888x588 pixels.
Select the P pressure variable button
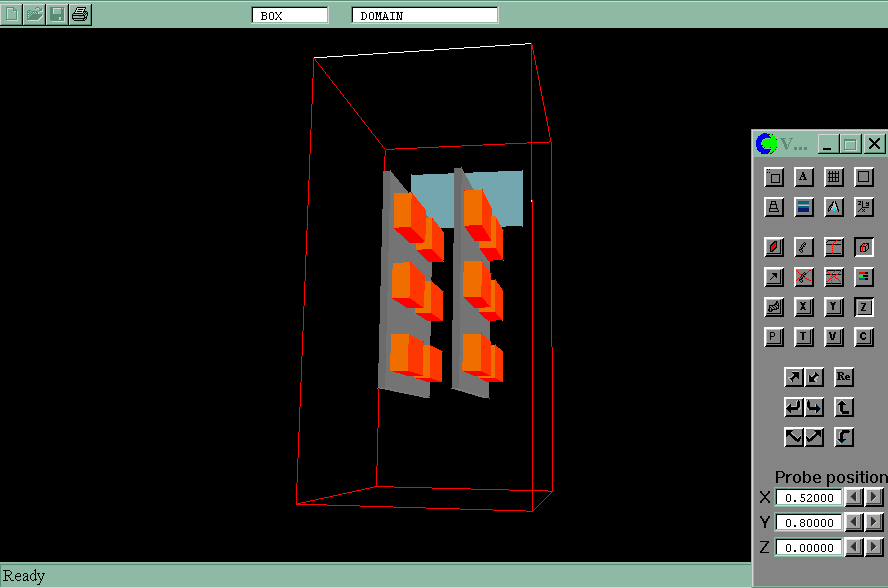tap(774, 337)
